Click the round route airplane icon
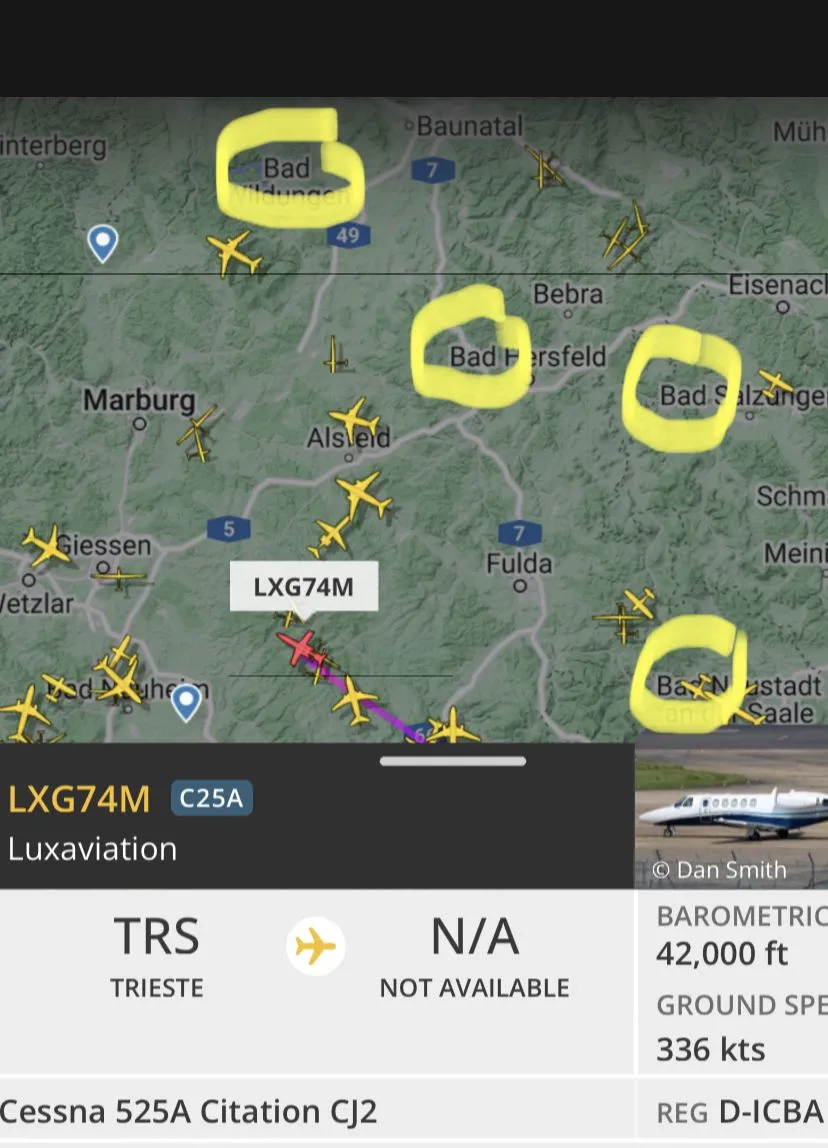The width and height of the screenshot is (828, 1148). [316, 946]
